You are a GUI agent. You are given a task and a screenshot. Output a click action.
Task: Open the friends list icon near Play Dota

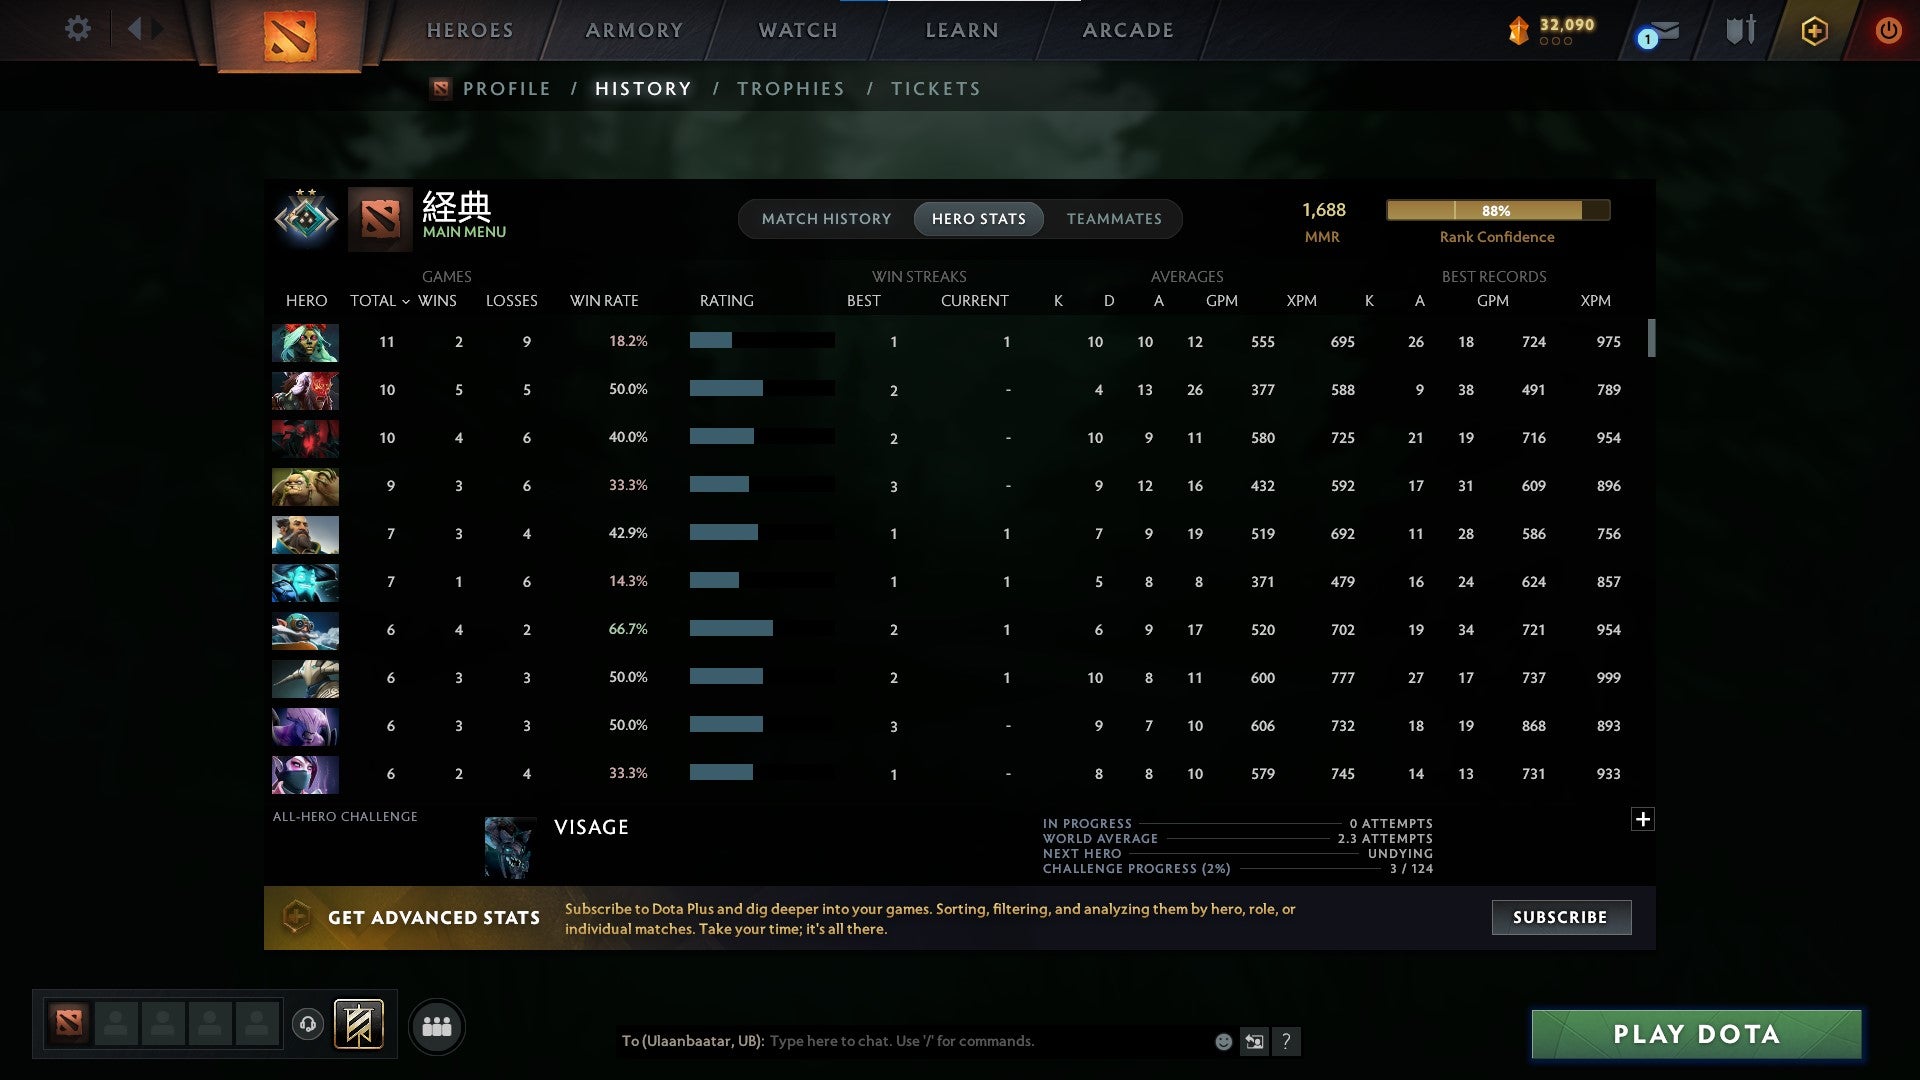pyautogui.click(x=437, y=1026)
